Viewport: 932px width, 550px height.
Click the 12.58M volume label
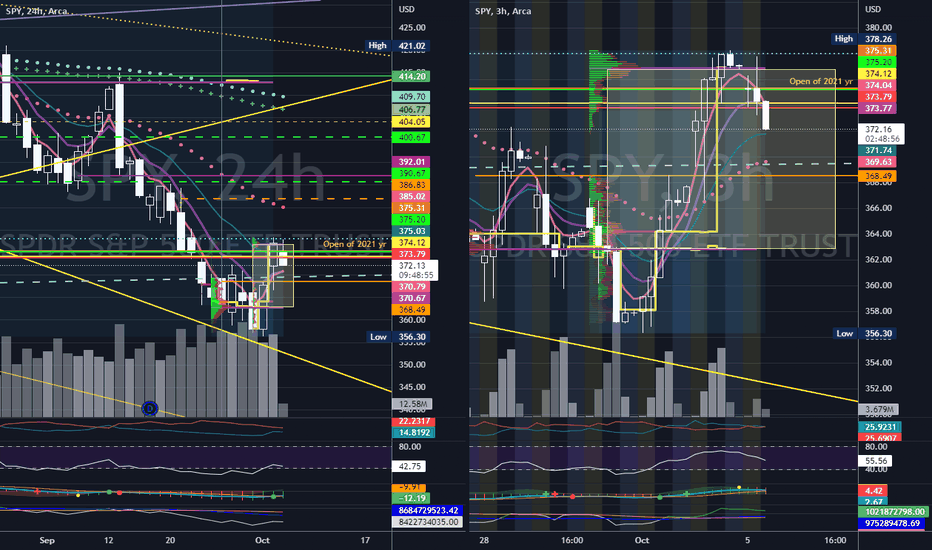point(411,404)
